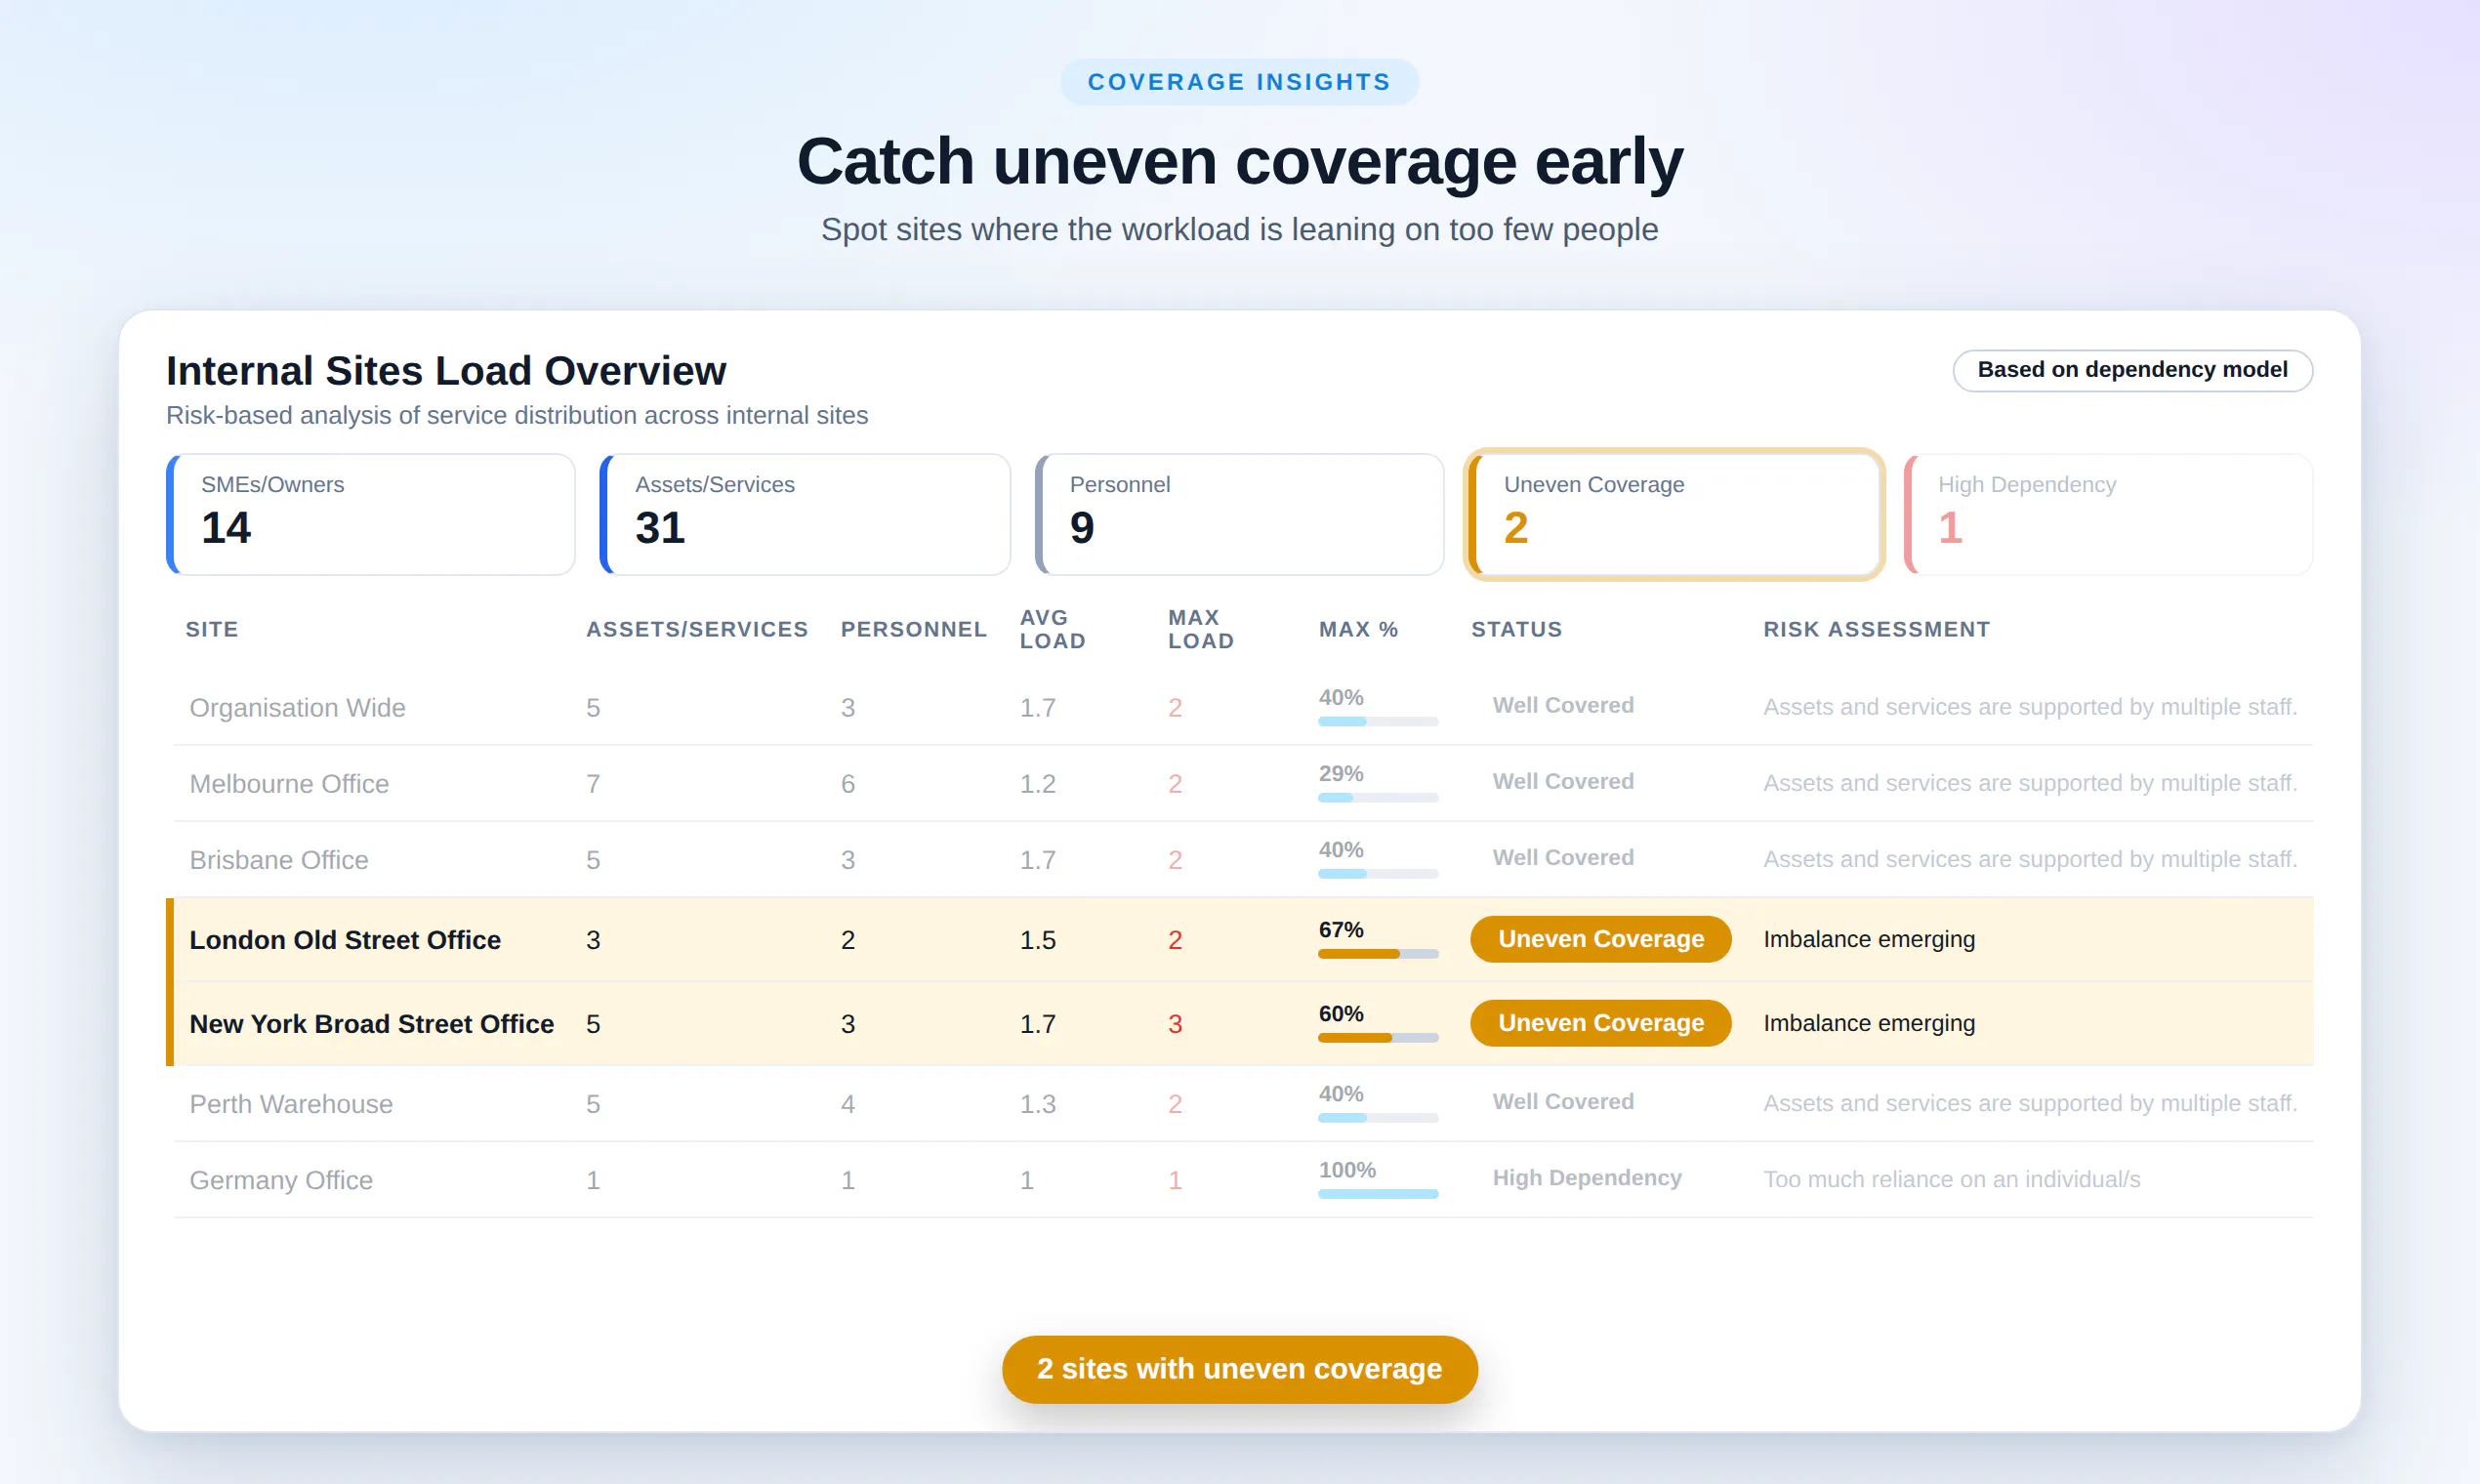The width and height of the screenshot is (2480, 1484).
Task: Click 'Too much reliance on an individual/s' text
Action: pos(1951,1179)
